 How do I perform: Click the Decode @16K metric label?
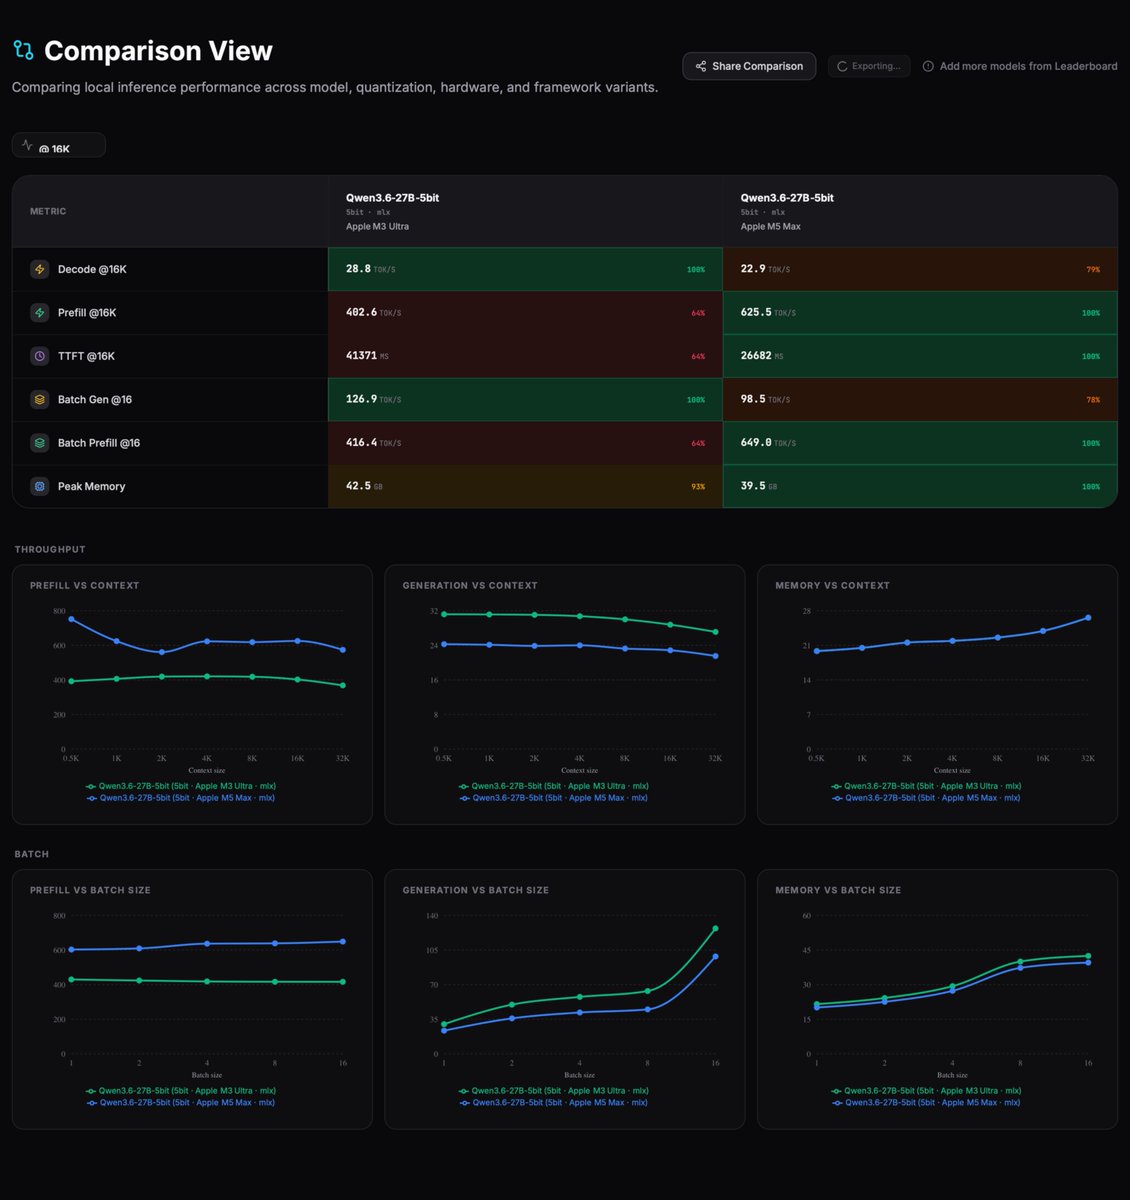pos(92,270)
